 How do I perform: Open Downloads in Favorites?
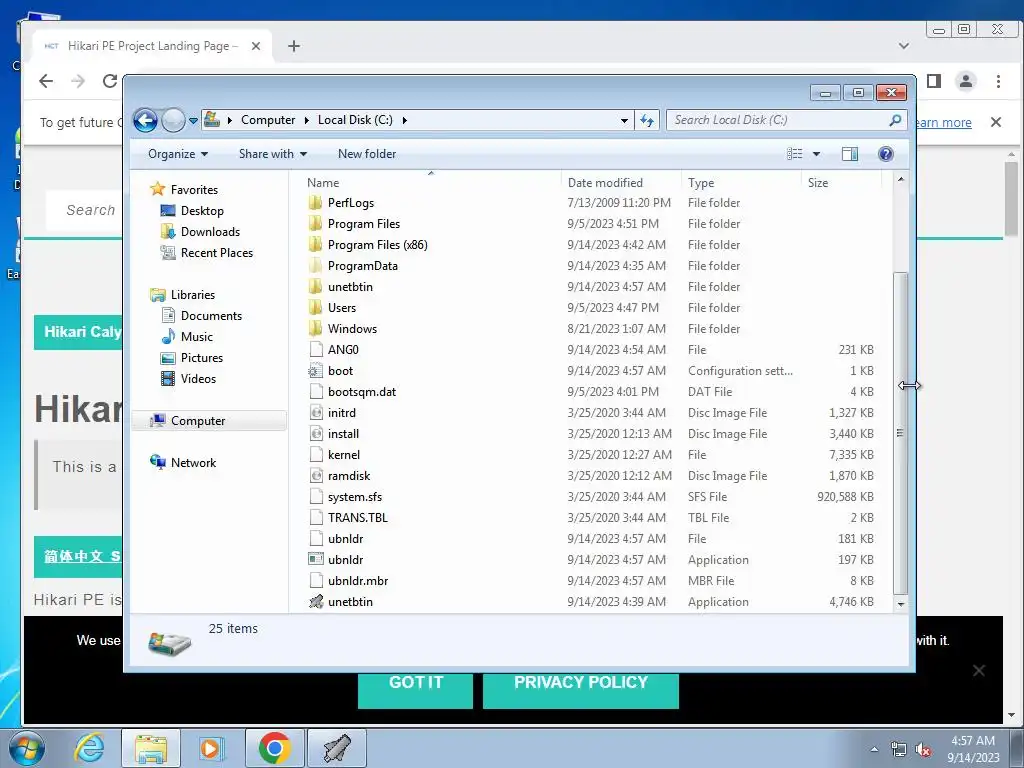point(210,232)
